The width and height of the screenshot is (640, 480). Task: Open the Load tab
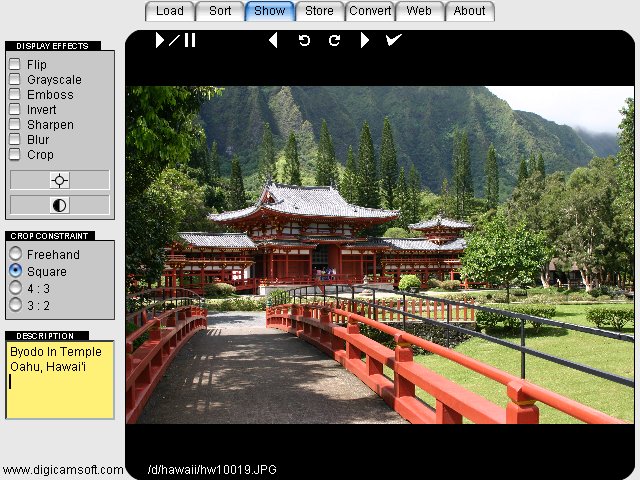[170, 11]
